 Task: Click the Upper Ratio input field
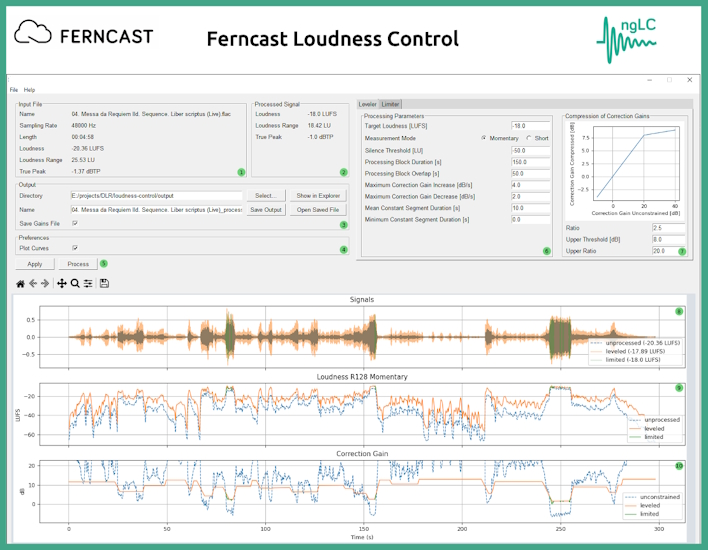(x=668, y=251)
